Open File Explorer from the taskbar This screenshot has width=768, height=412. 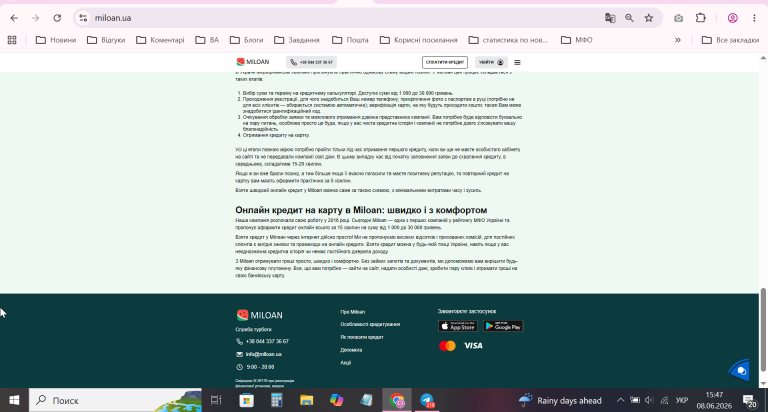pyautogui.click(x=307, y=400)
